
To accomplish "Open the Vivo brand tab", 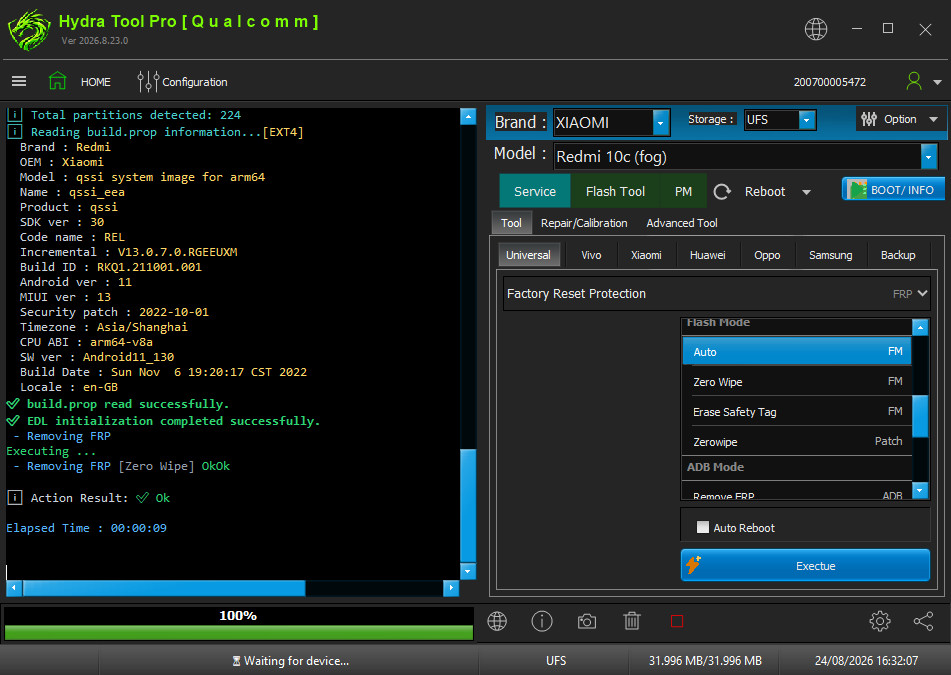I will coord(591,255).
